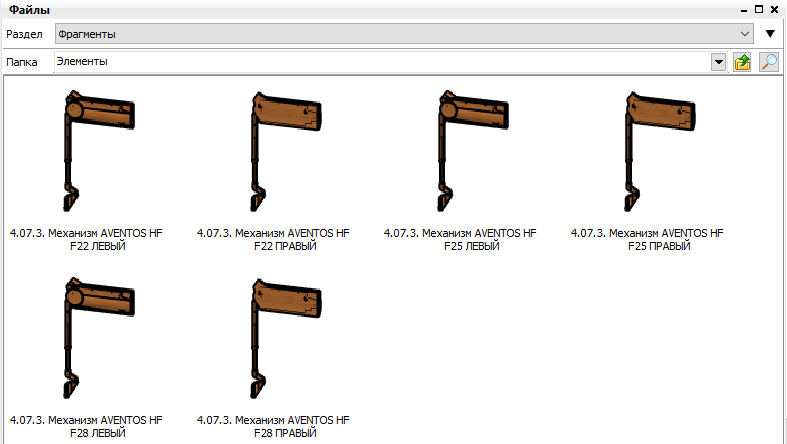The image size is (787, 444).
Task: Close the Файлы panel
Action: 774,10
